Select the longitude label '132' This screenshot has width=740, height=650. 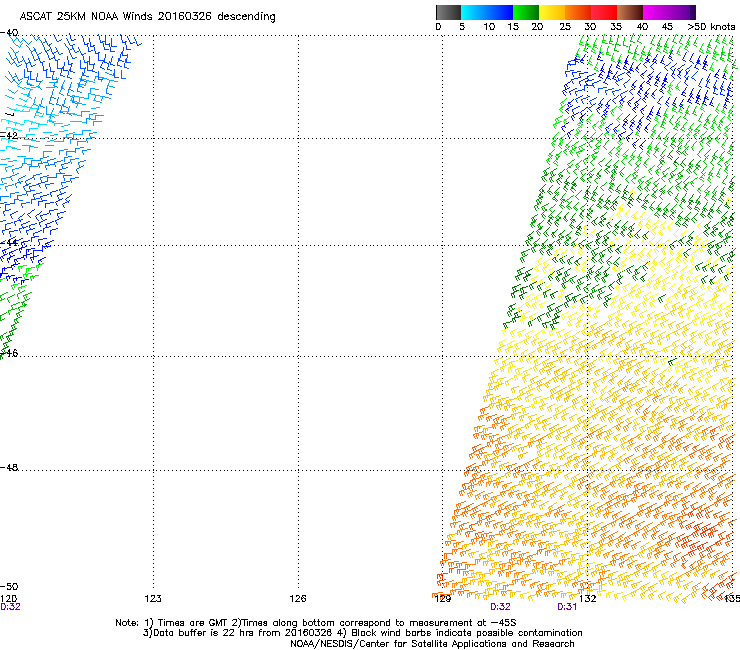588,599
